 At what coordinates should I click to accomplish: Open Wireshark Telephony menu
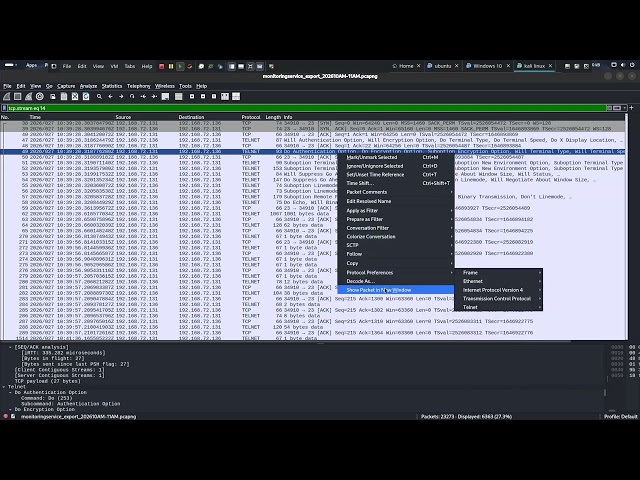(139, 86)
